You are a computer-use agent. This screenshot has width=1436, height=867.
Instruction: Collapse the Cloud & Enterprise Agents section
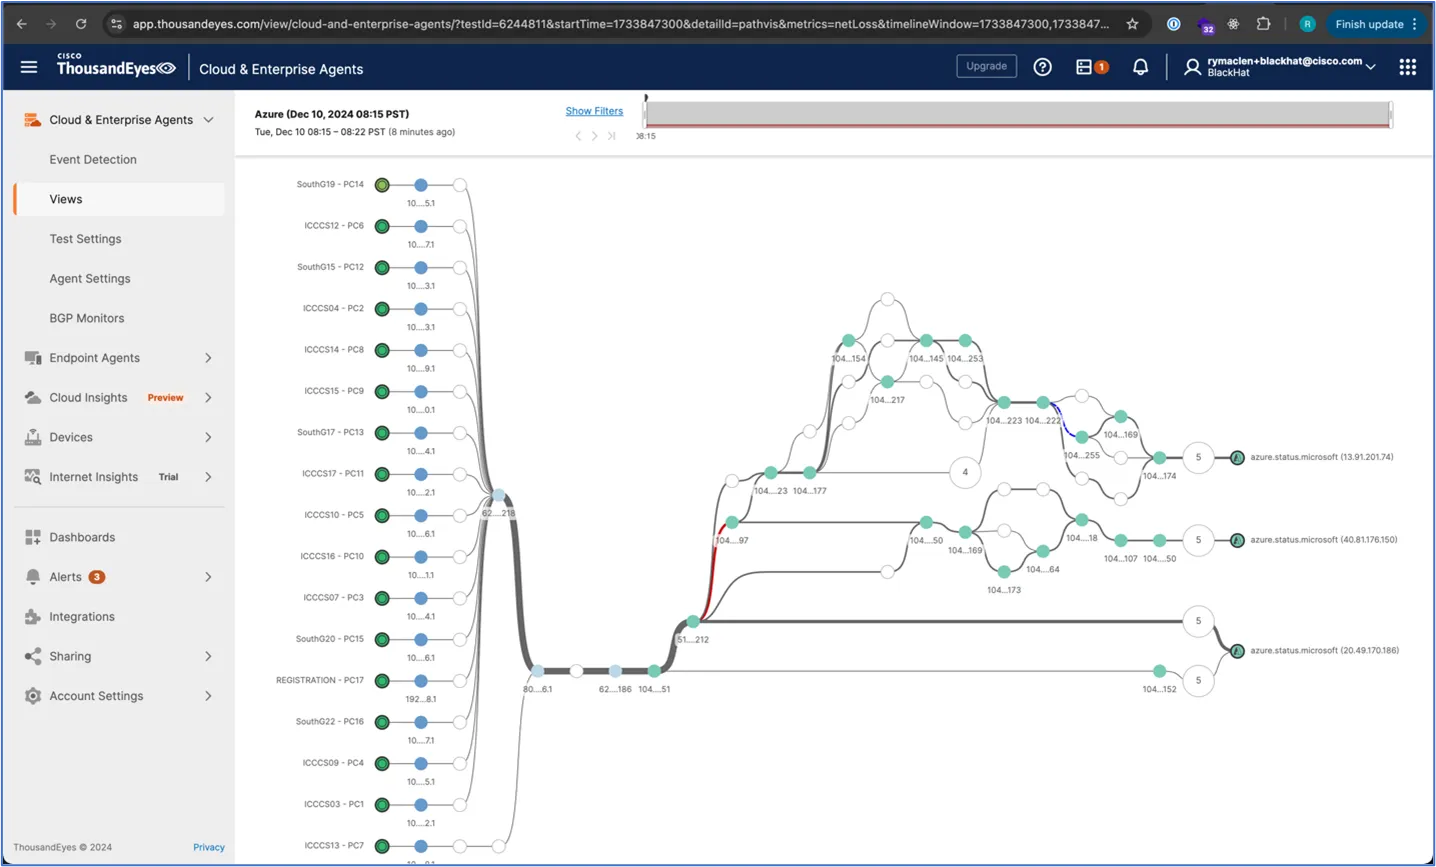point(208,120)
